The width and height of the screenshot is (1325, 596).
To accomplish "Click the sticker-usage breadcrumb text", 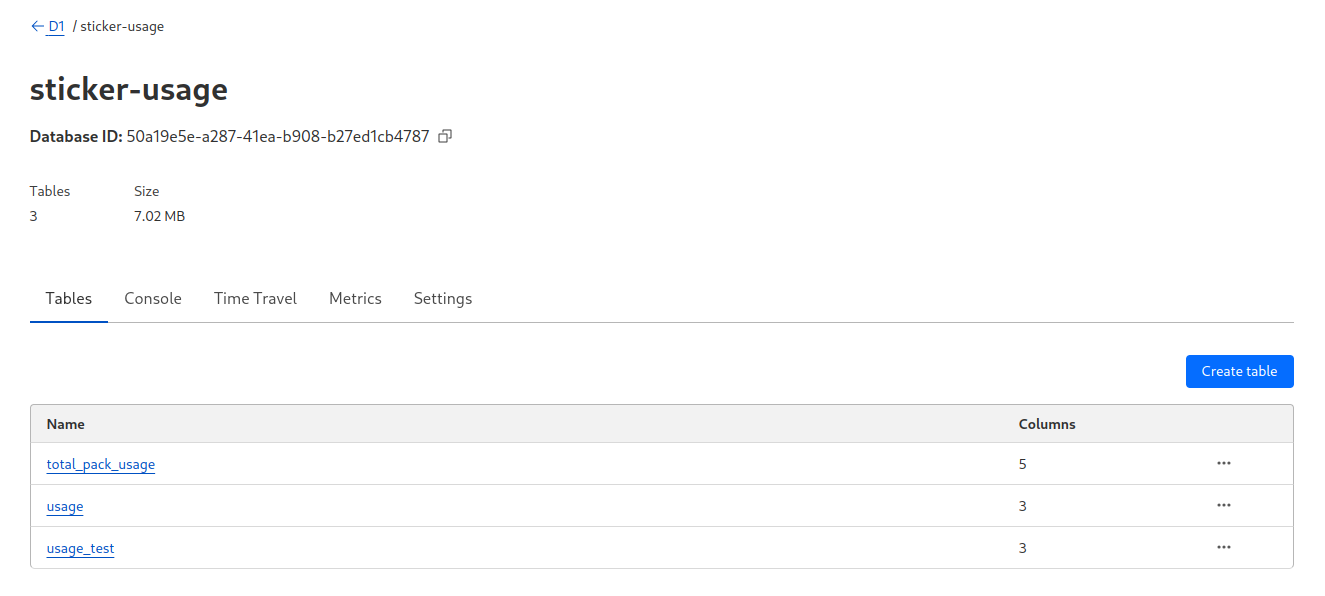I will 122,27.
